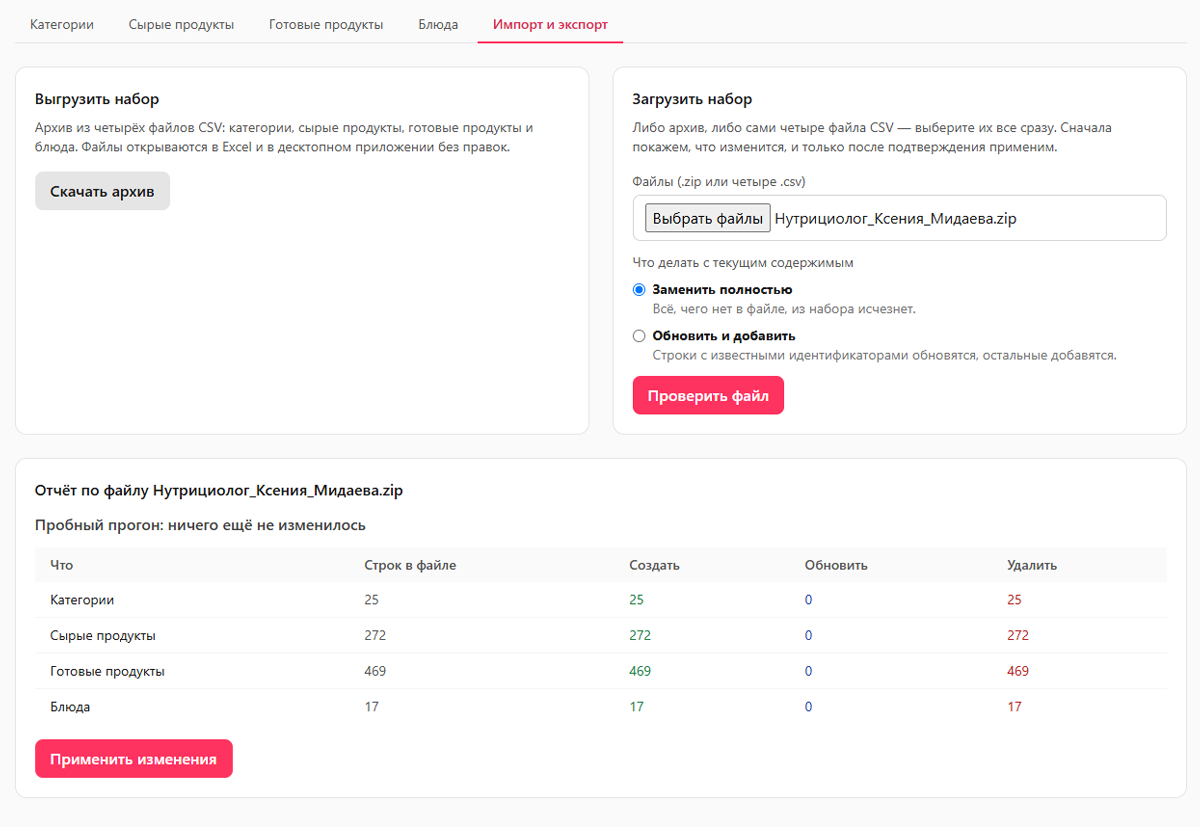Select the Импорт и экспорт tab
1200x827 pixels.
(550, 25)
